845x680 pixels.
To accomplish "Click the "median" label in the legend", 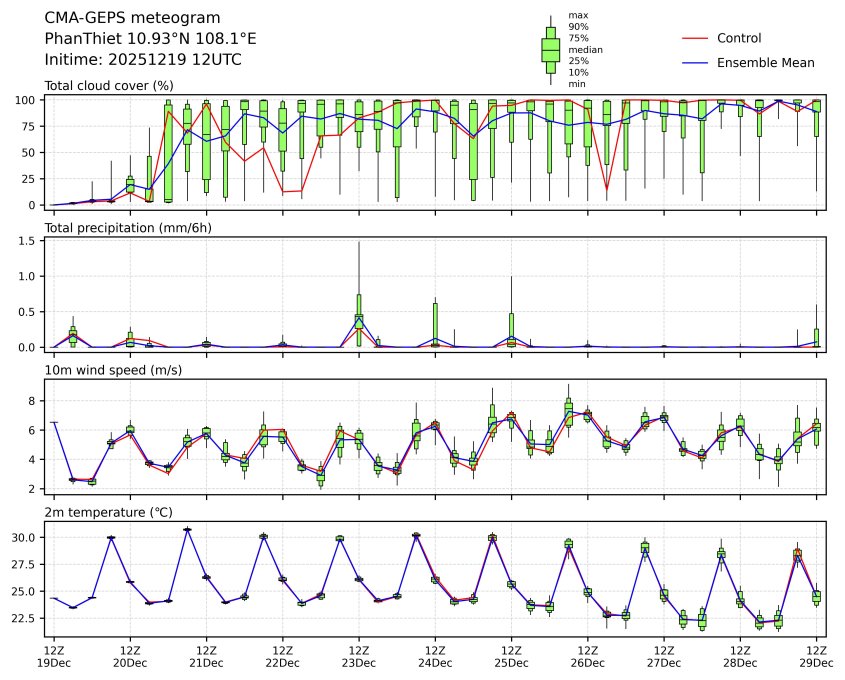I will click(x=585, y=49).
